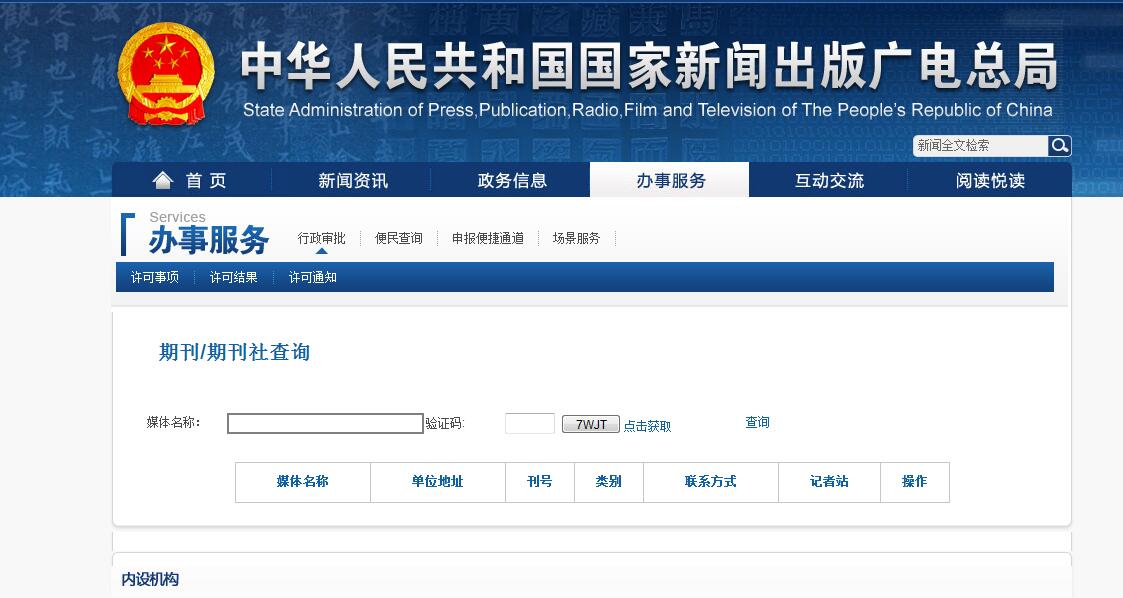The height and width of the screenshot is (598, 1123).
Task: Click 查询 to submit the search
Action: click(x=755, y=422)
